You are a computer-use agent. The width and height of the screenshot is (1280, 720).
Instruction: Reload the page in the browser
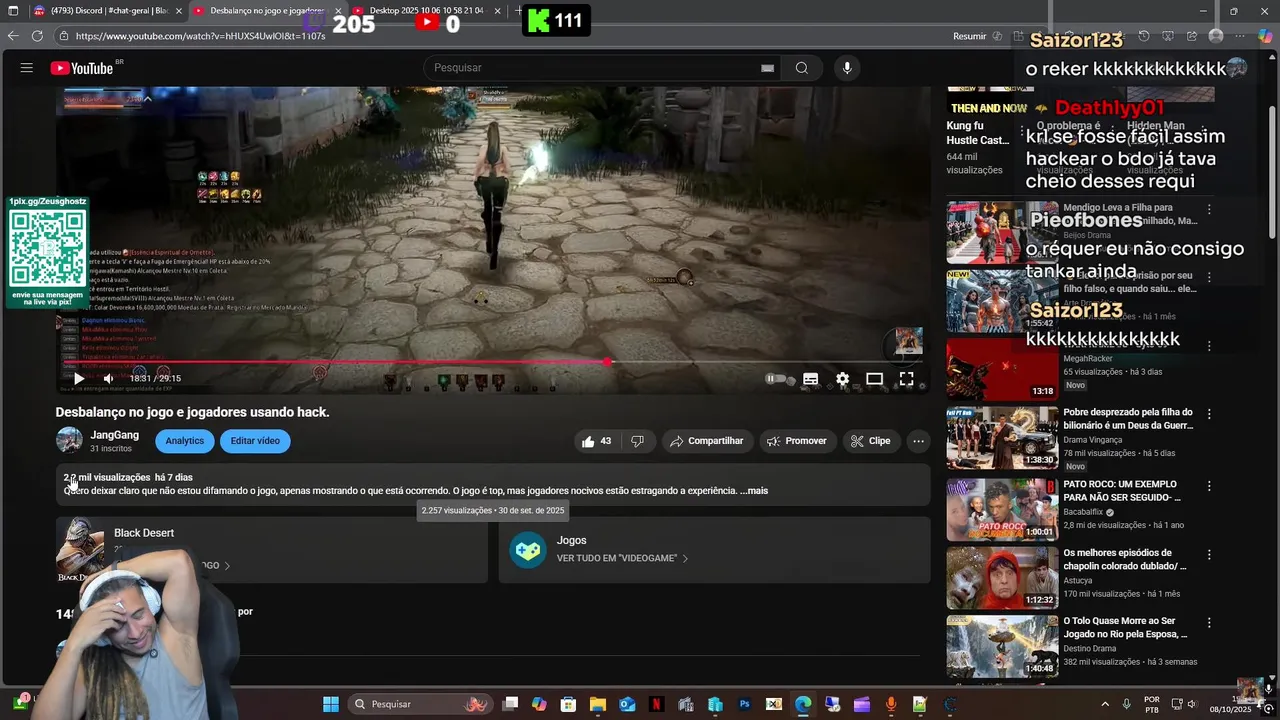(37, 36)
